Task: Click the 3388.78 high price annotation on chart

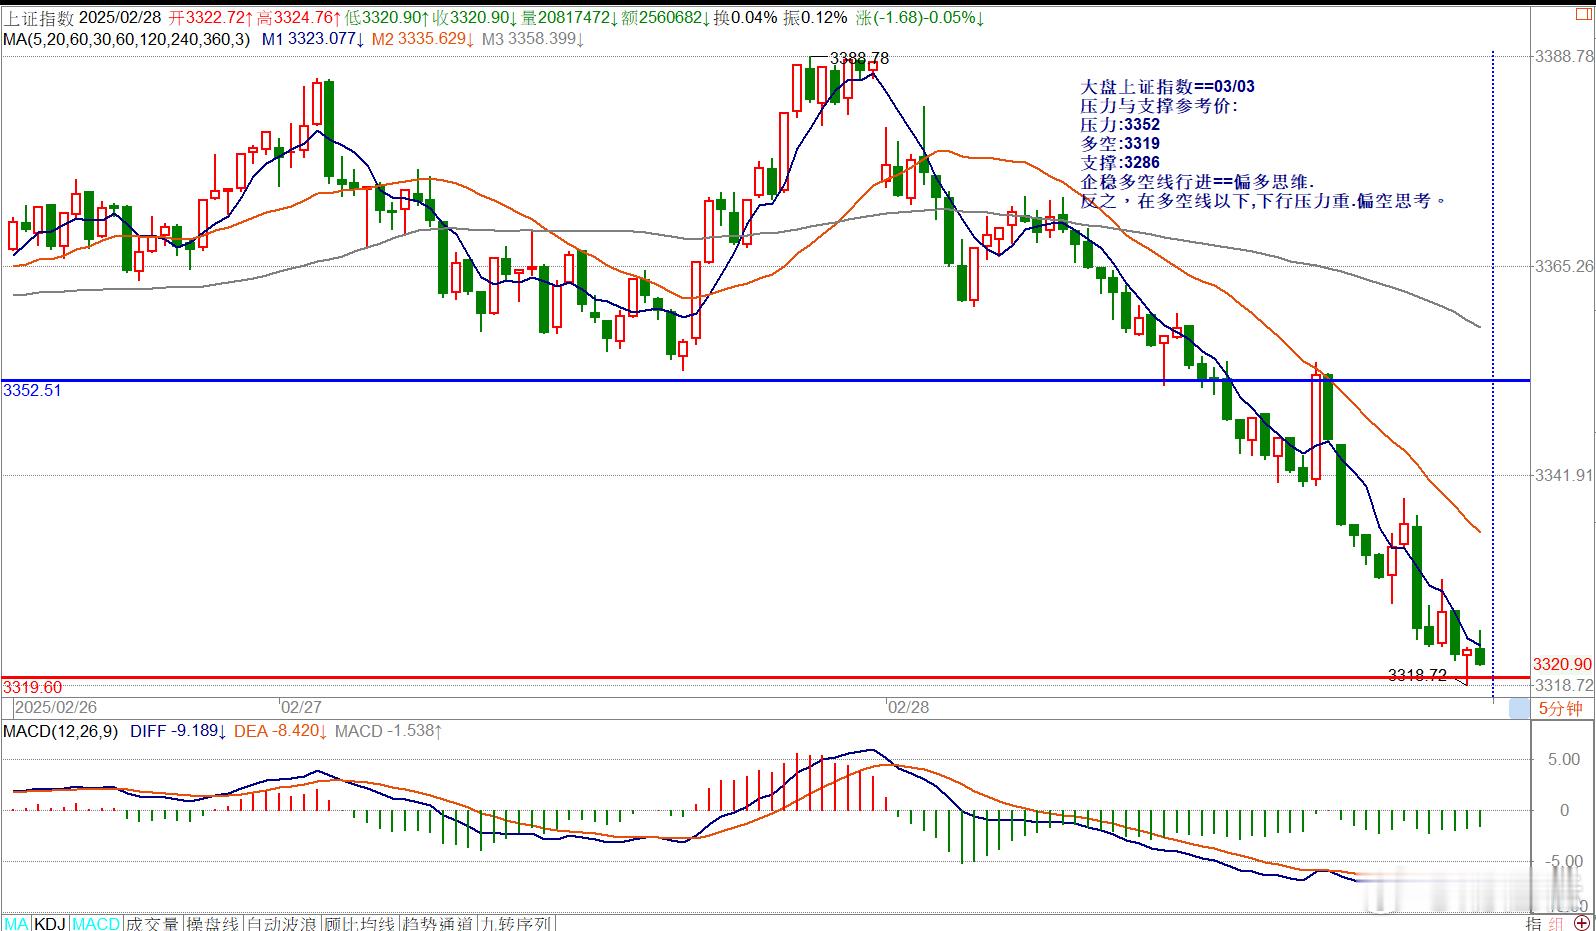Action: pos(859,59)
